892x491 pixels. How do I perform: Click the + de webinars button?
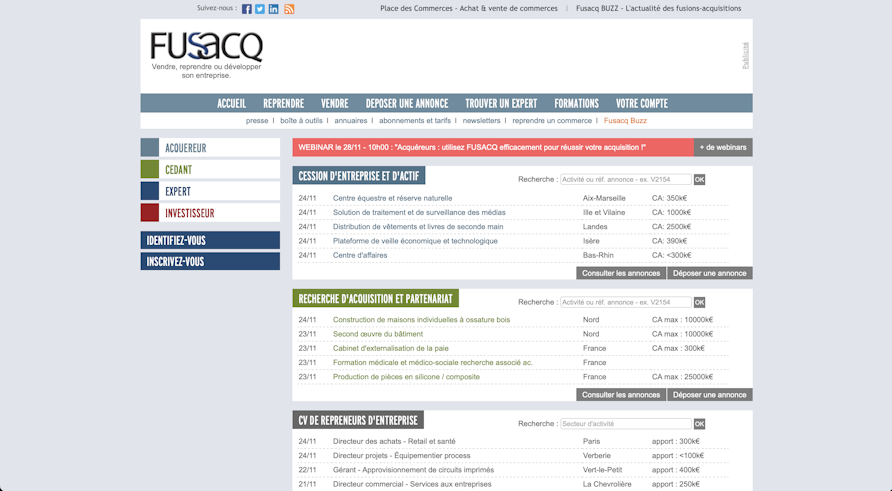tap(723, 147)
